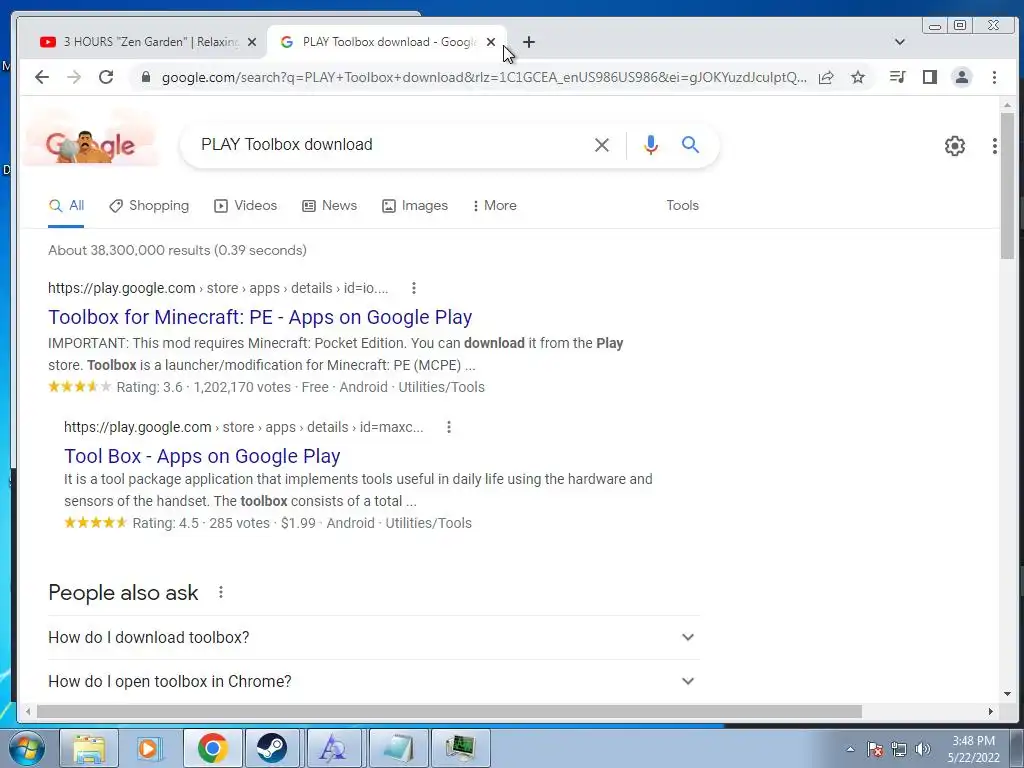
Task: Switch to the Zen Garden YouTube tab
Action: click(x=142, y=42)
